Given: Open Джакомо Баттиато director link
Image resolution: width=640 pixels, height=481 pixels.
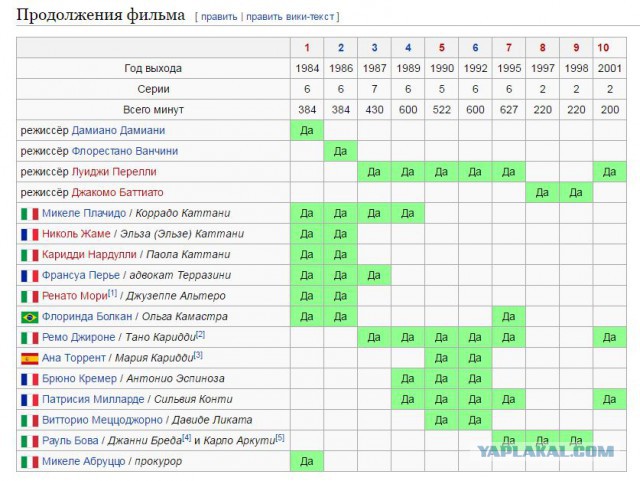Looking at the screenshot, I should (x=118, y=192).
